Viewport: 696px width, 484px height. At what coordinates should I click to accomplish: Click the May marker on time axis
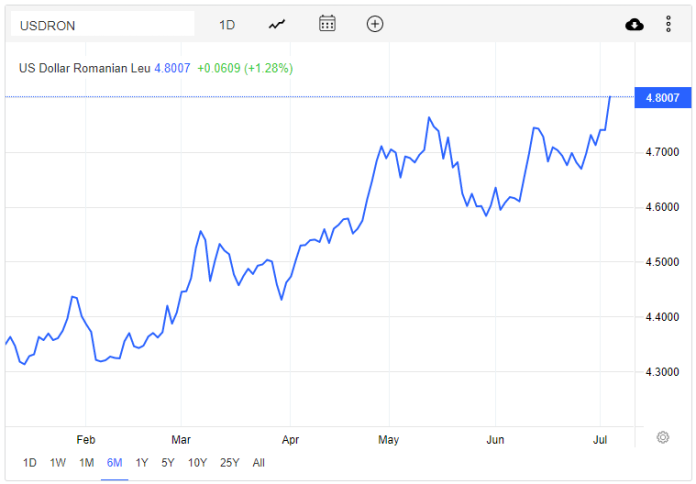click(388, 439)
